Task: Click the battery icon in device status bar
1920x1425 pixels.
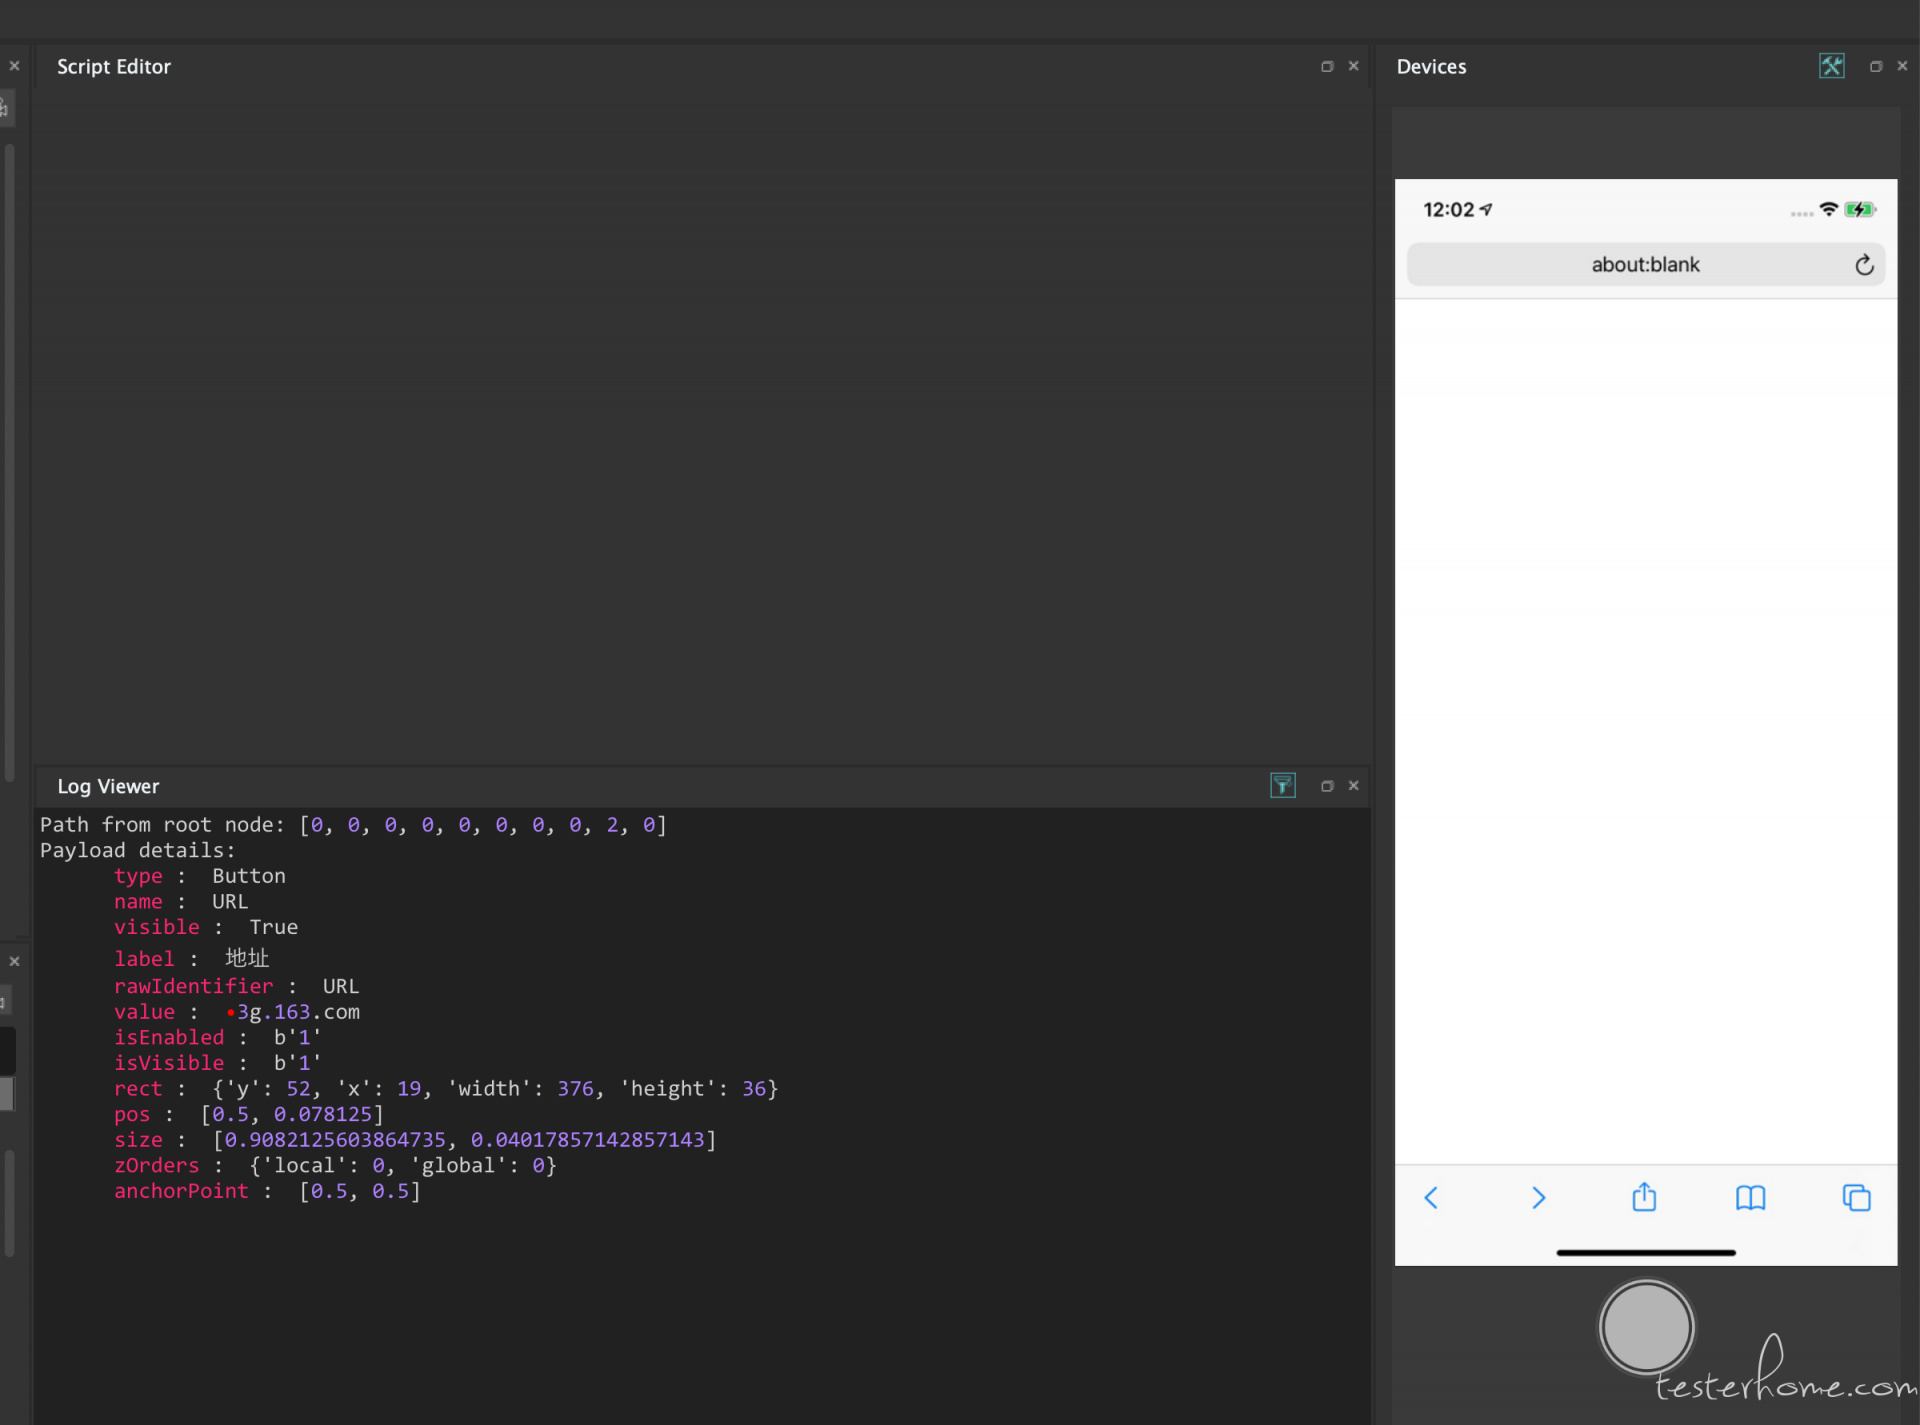Action: [1860, 209]
